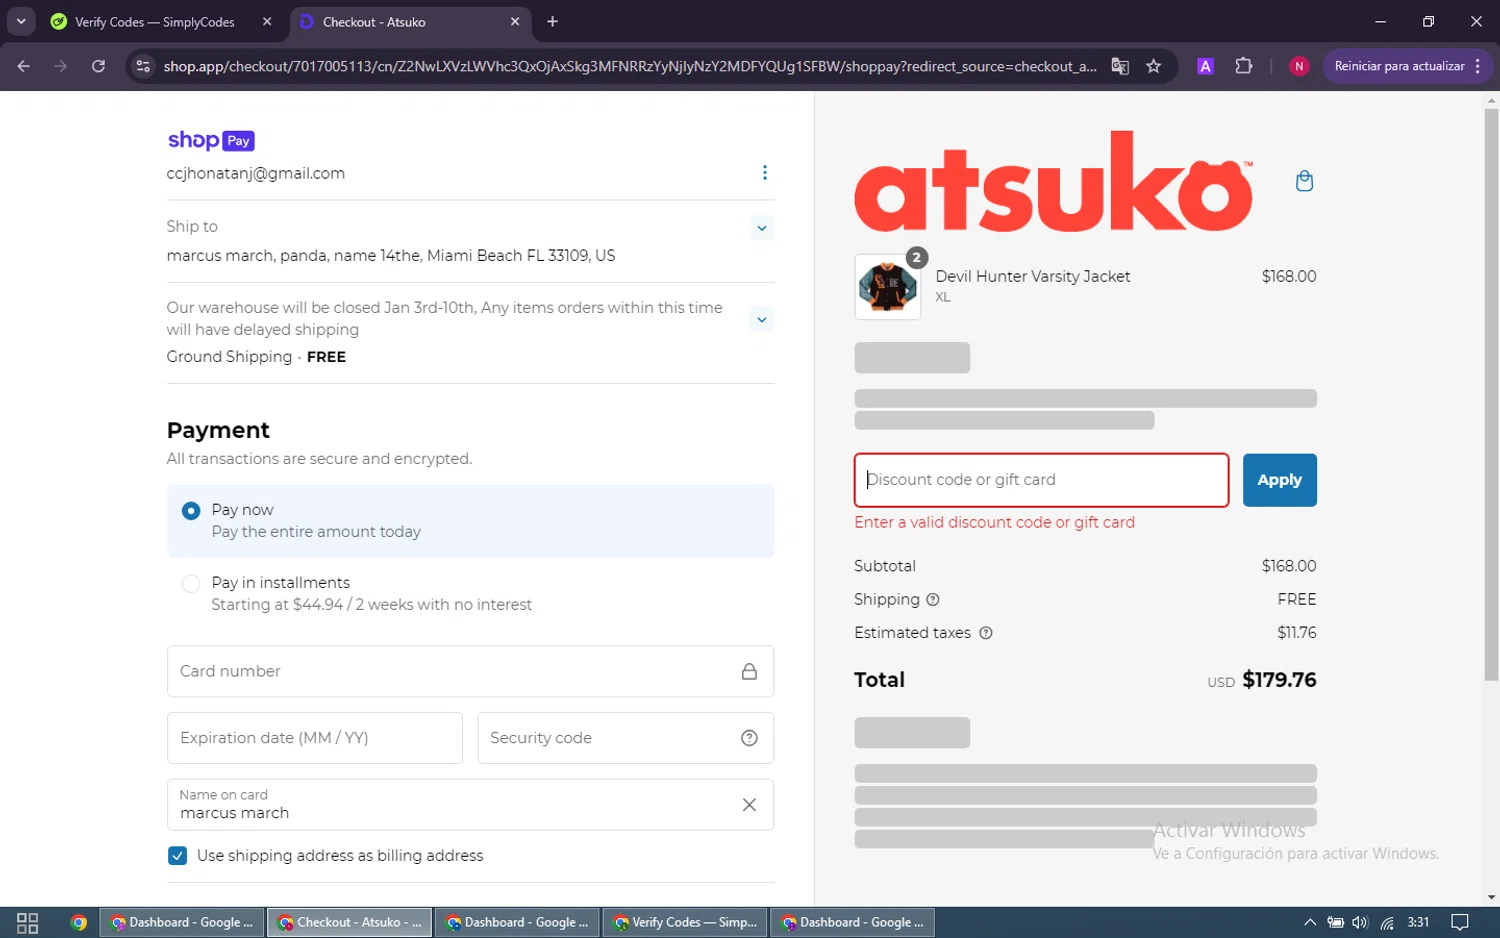Click the lock icon in Card number field
Image resolution: width=1500 pixels, height=938 pixels.
click(749, 672)
